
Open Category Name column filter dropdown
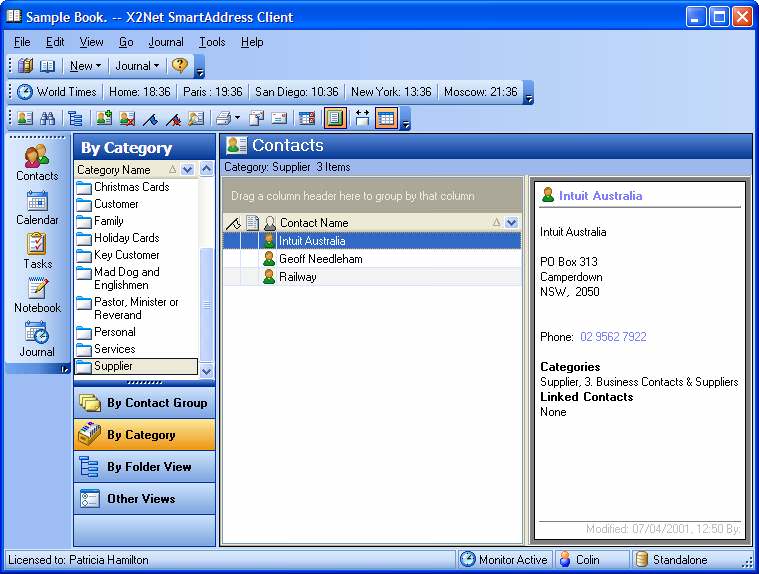point(187,170)
